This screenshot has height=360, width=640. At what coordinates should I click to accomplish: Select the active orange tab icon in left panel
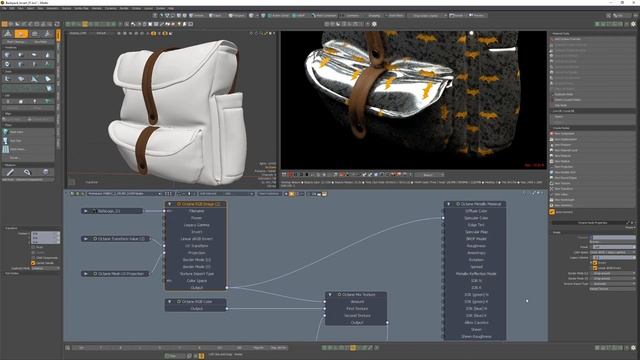pyautogui.click(x=21, y=34)
